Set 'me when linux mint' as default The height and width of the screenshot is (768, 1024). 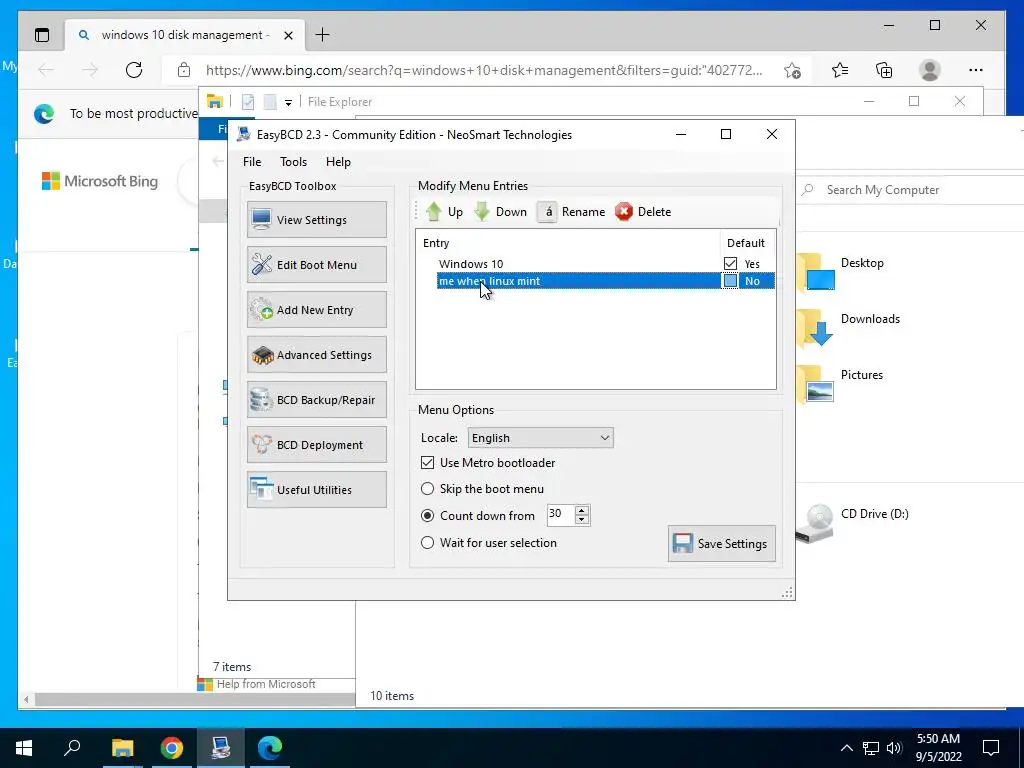click(730, 281)
